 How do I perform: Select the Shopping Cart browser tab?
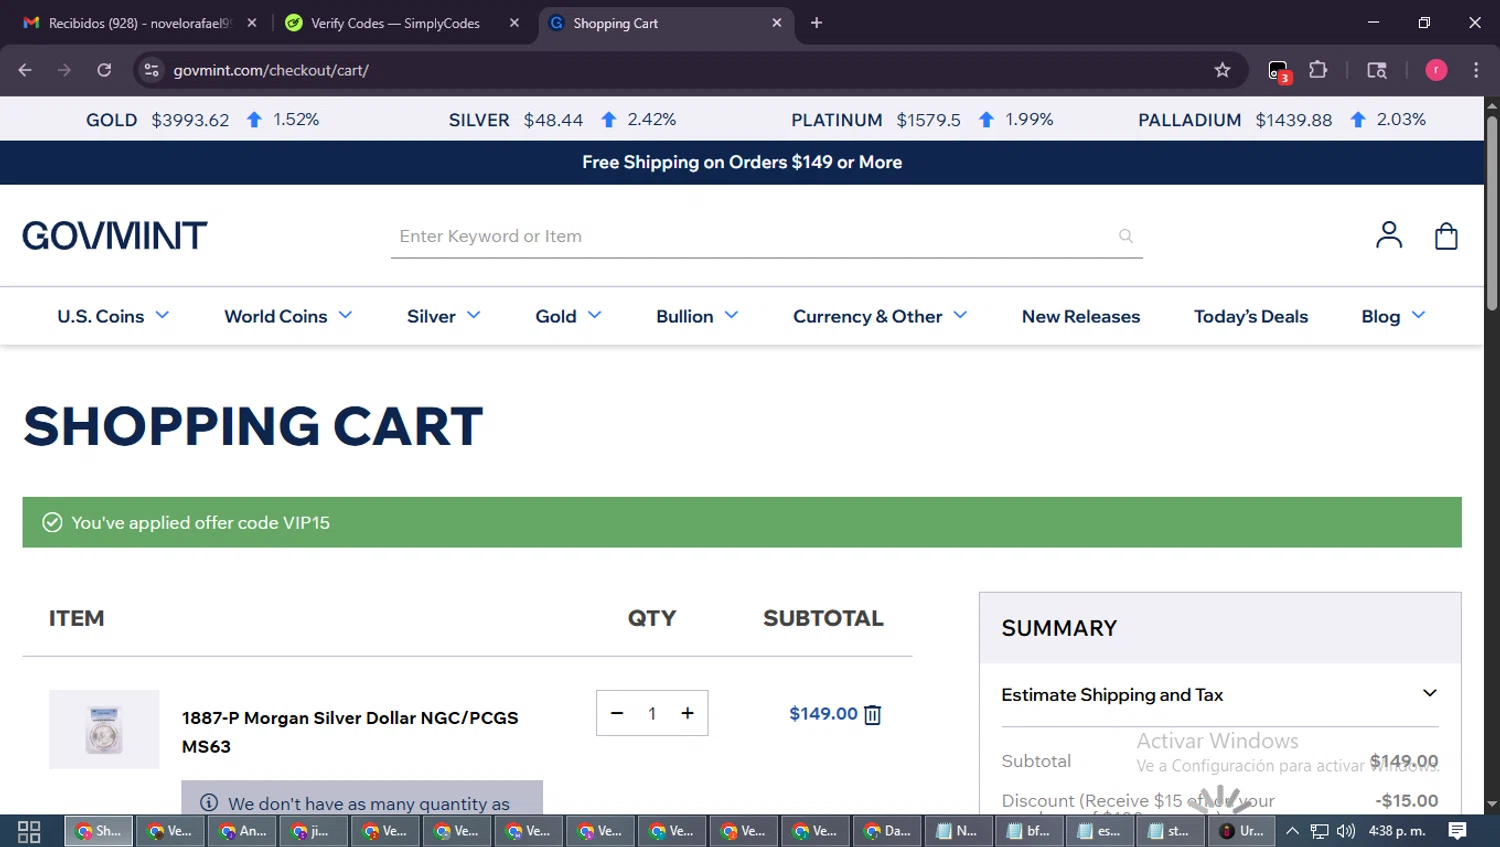coord(666,23)
